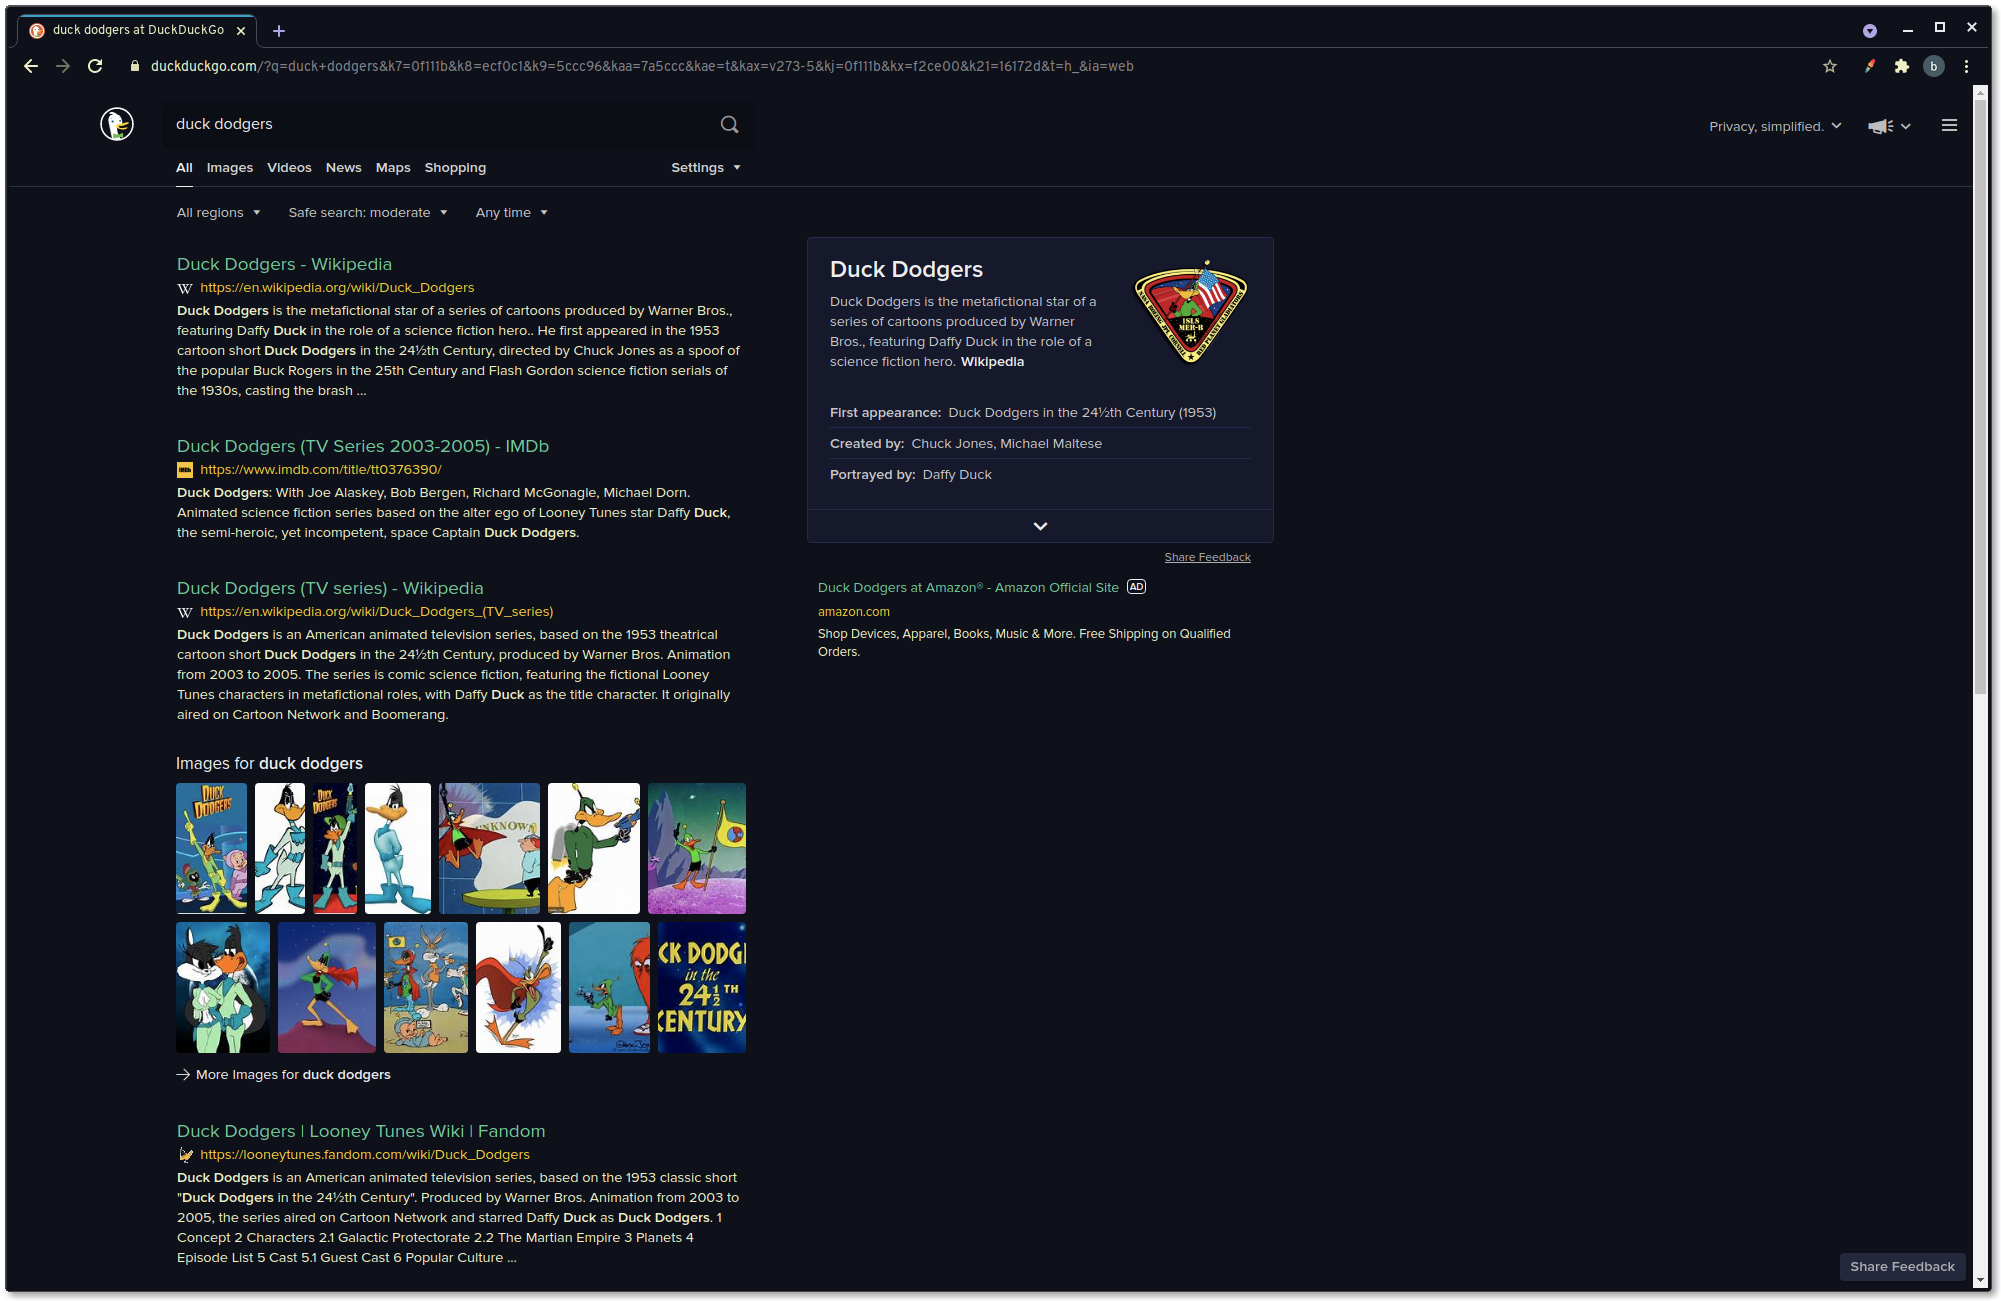Click the magnifying glass search icon
Image resolution: width=2001 pixels, height=1301 pixels.
[x=729, y=124]
